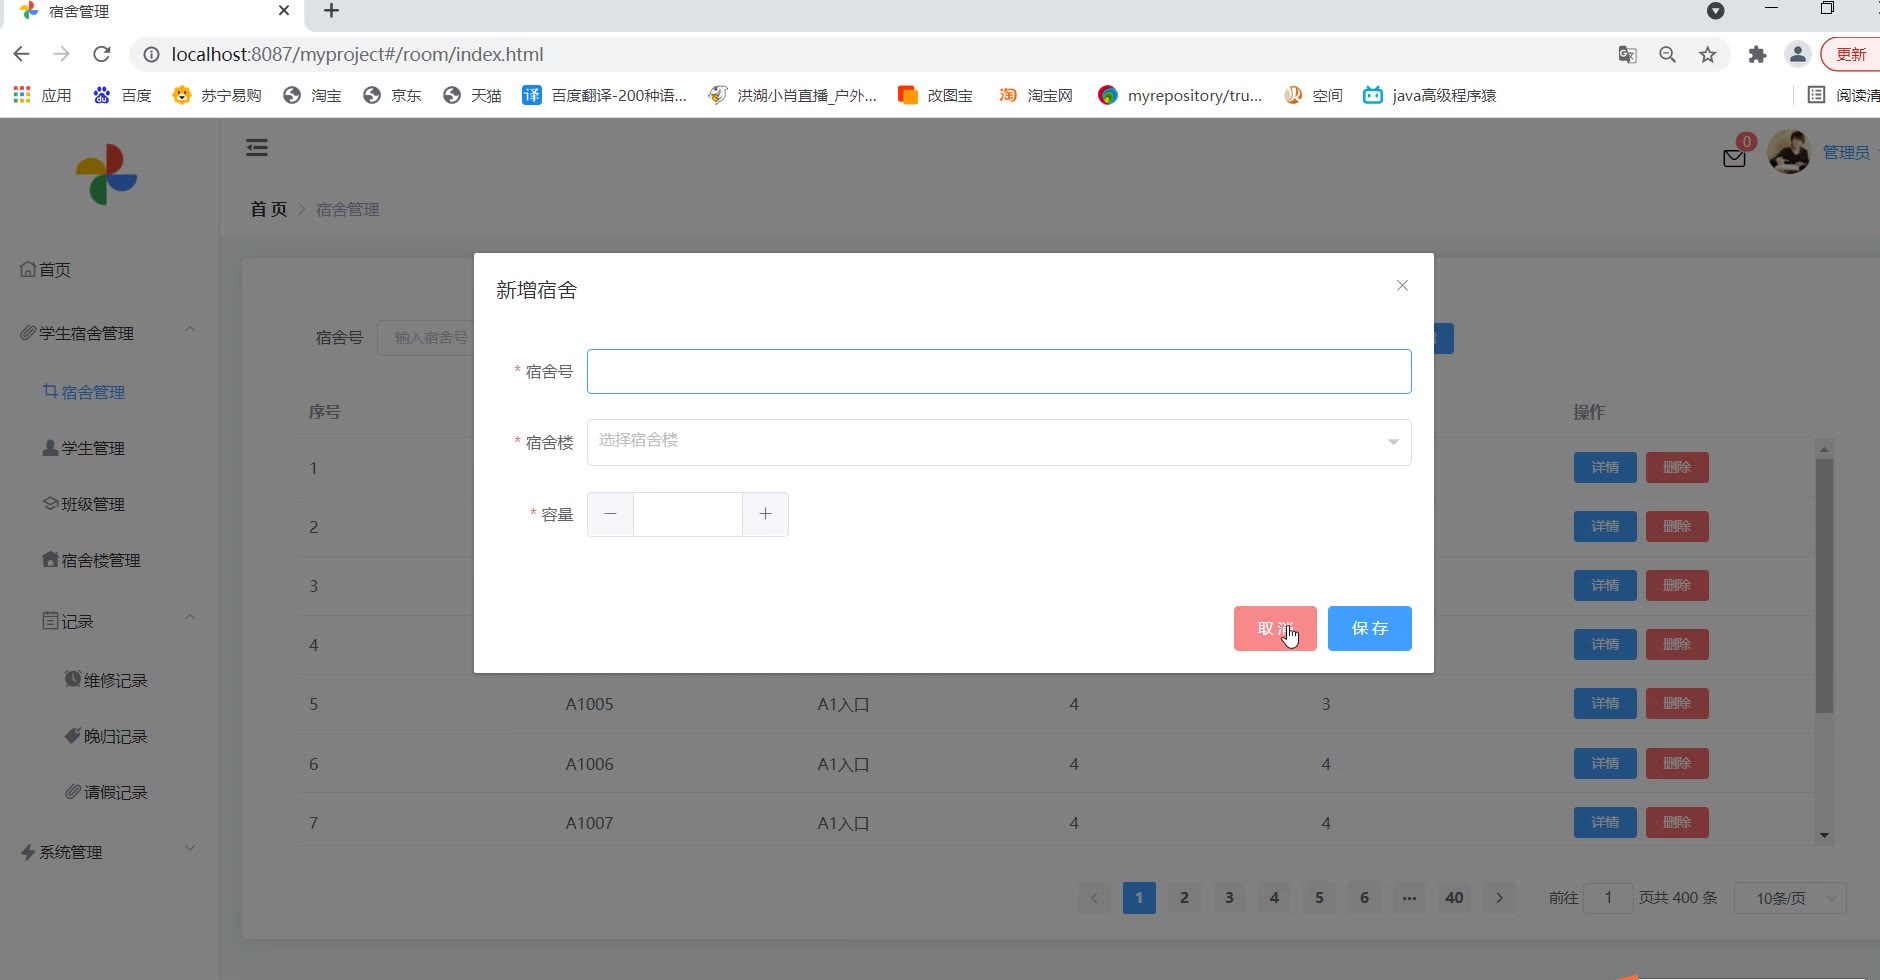Image resolution: width=1880 pixels, height=980 pixels.
Task: Click the 取消 button
Action: tap(1274, 628)
